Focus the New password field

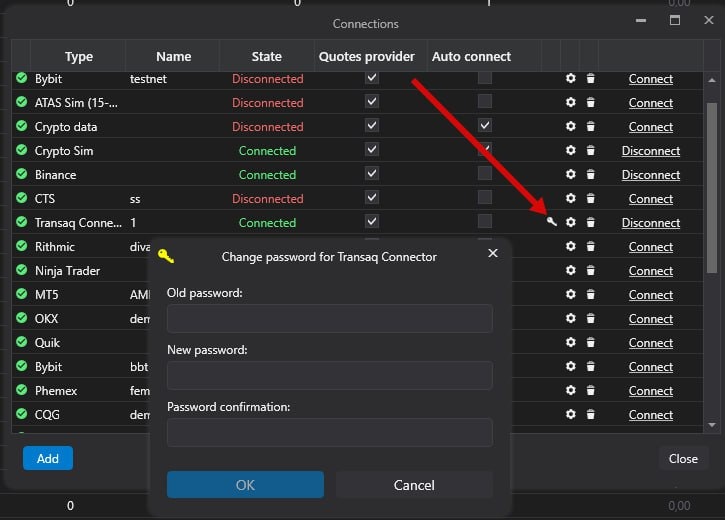(x=330, y=375)
